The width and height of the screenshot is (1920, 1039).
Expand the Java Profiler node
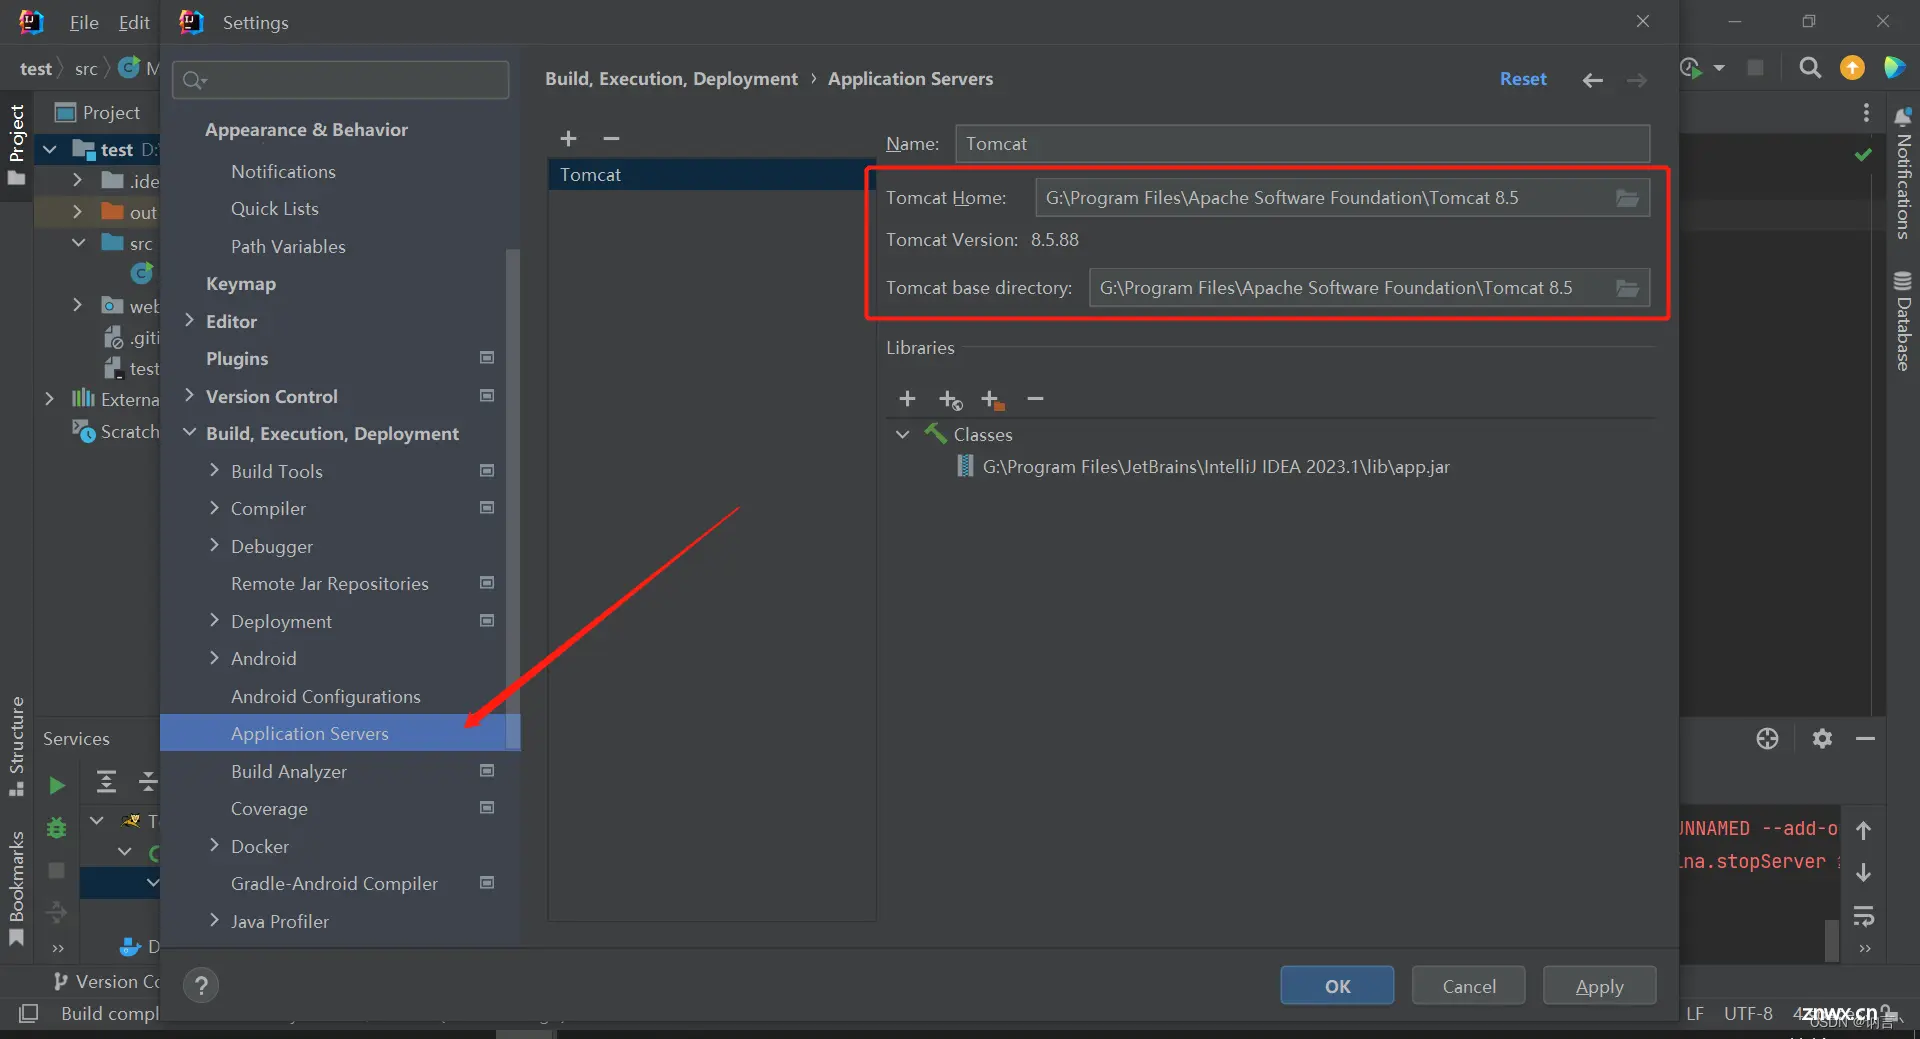point(214,920)
